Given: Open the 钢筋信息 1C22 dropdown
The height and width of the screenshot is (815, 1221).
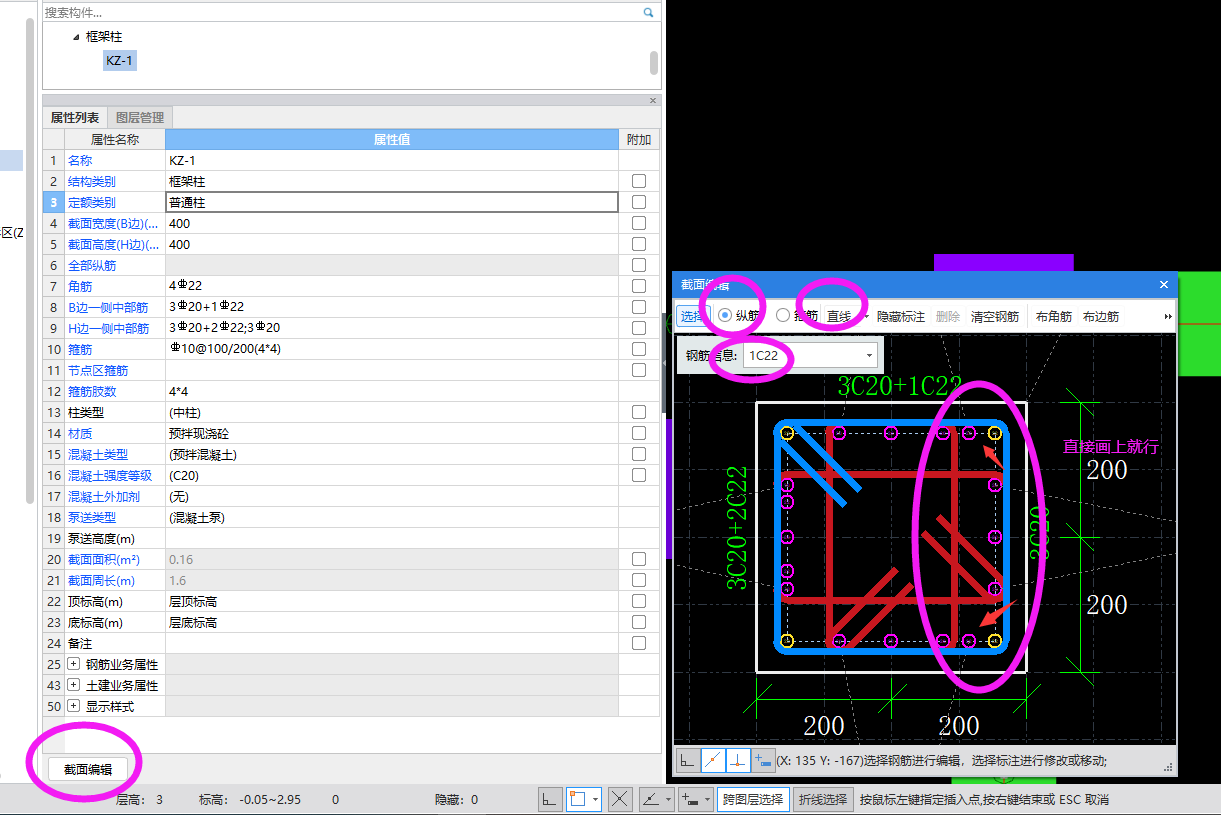Looking at the screenshot, I should [x=869, y=355].
